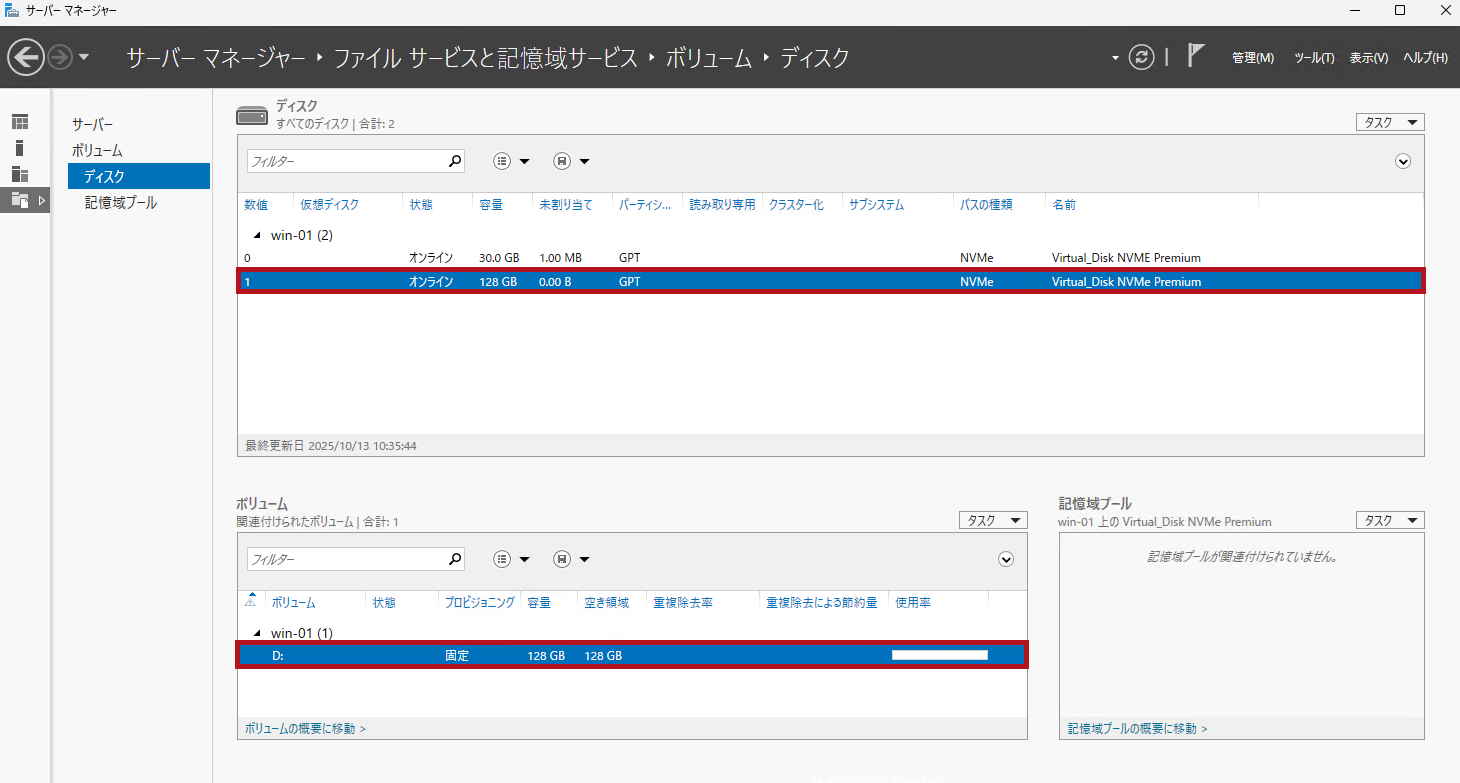Open the 管理(M) menu

click(x=1252, y=58)
